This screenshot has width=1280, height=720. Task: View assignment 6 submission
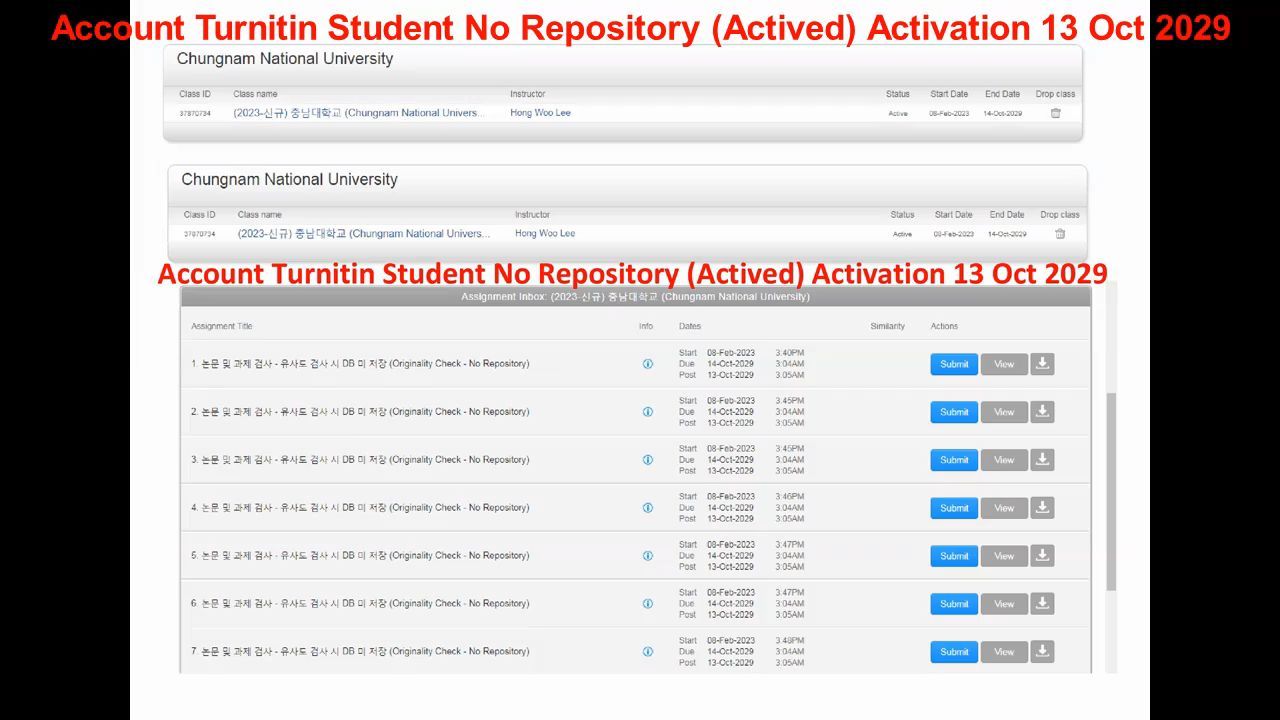click(1004, 604)
